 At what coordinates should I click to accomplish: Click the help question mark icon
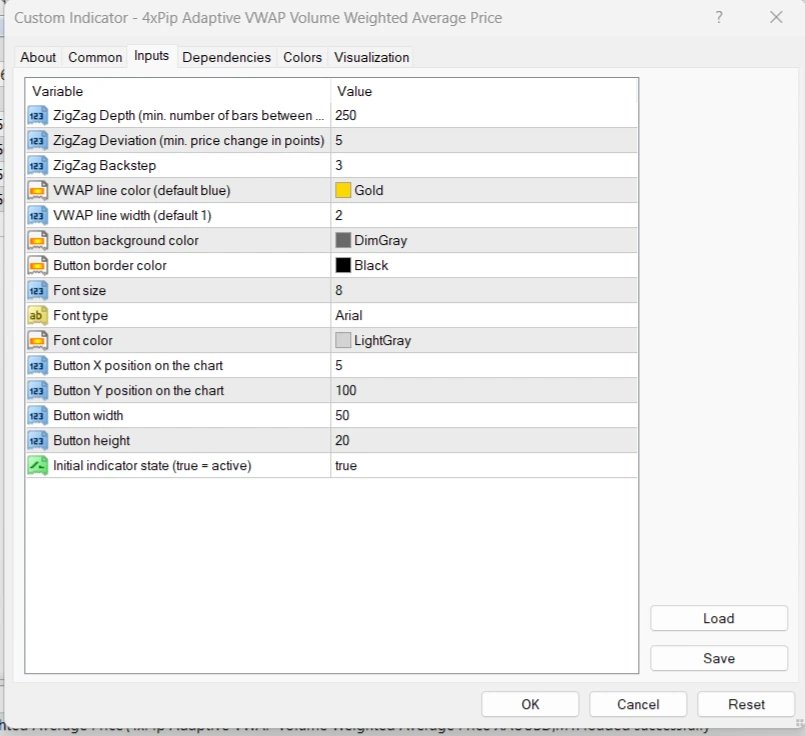point(720,18)
